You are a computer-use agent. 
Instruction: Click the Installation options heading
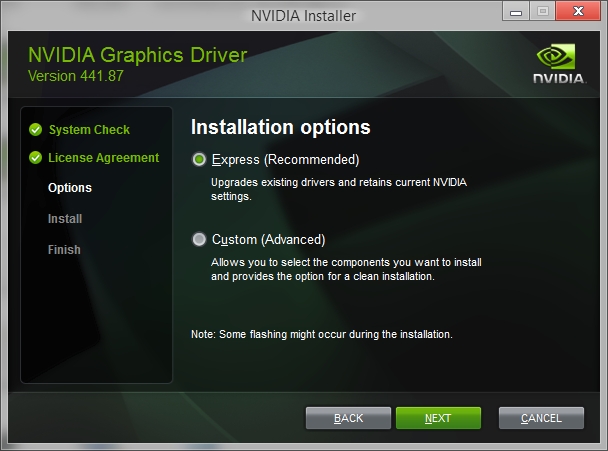point(281,127)
